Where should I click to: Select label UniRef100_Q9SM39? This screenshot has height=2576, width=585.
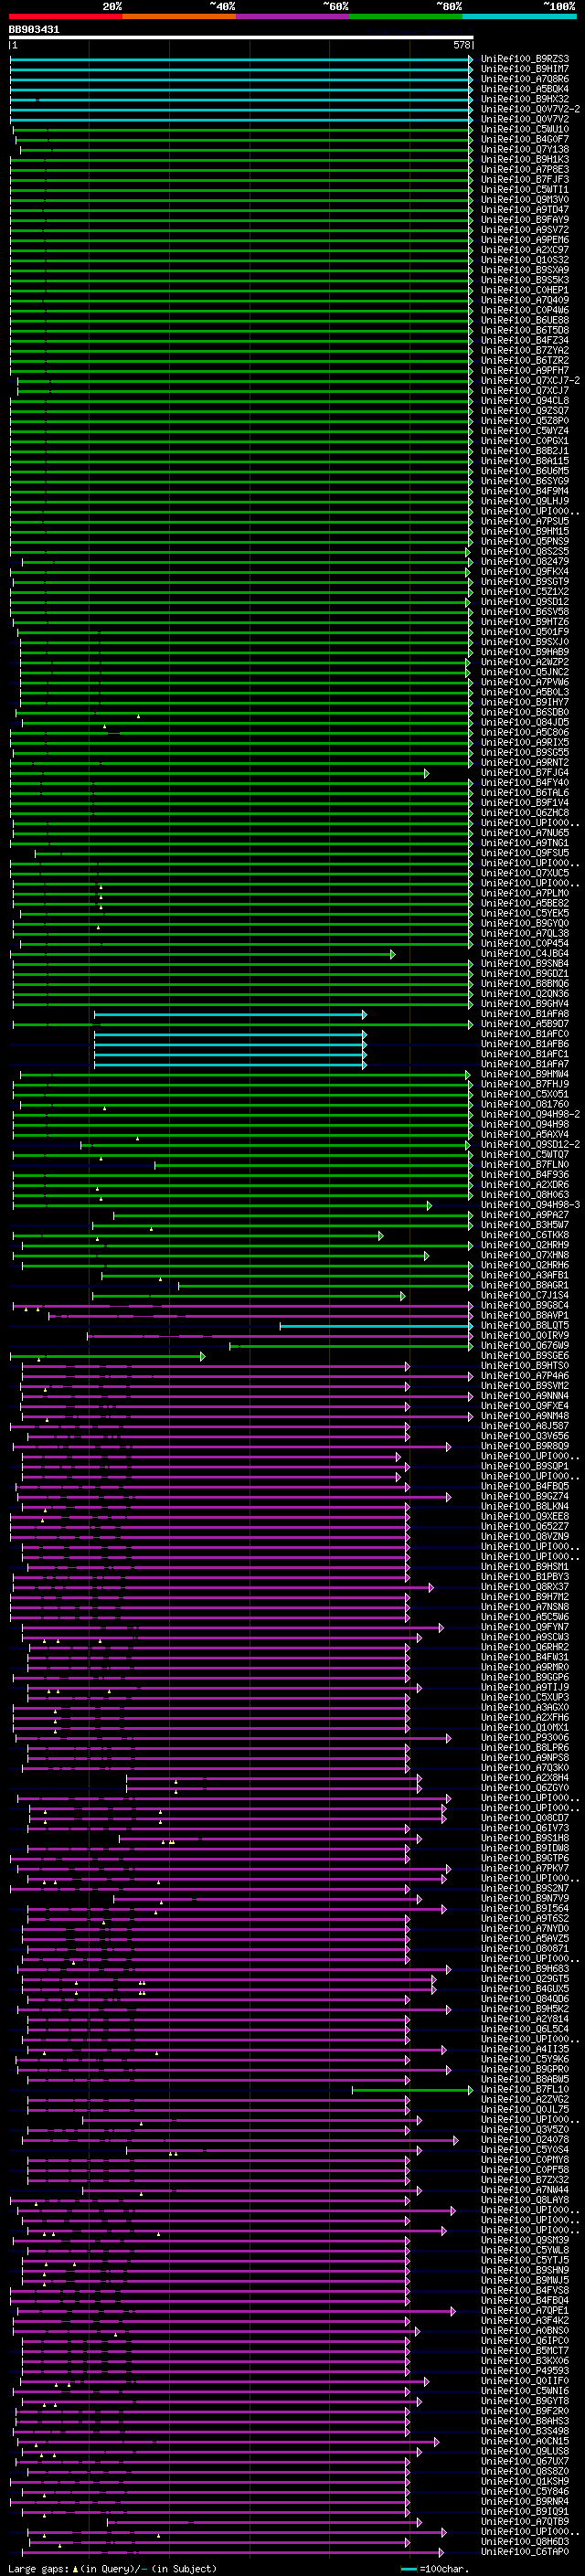525,2240
